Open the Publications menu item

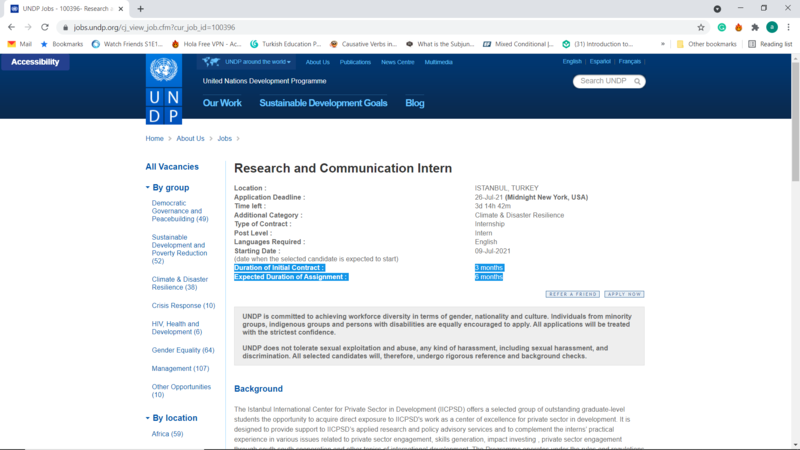[355, 62]
